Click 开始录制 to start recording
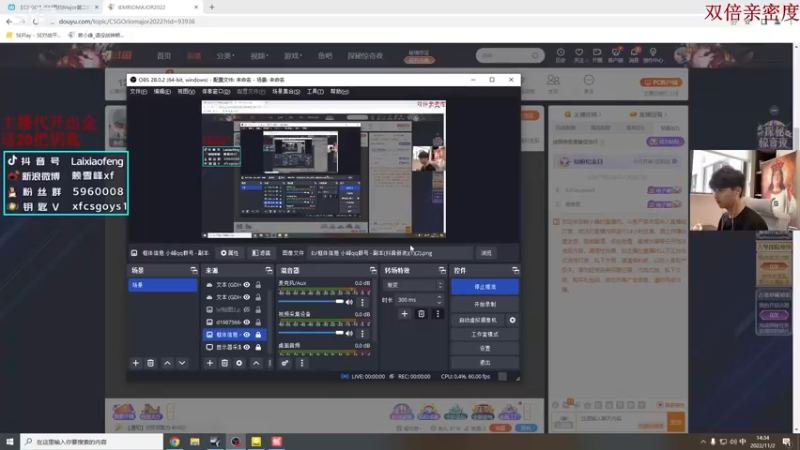The width and height of the screenshot is (800, 450). [x=485, y=304]
